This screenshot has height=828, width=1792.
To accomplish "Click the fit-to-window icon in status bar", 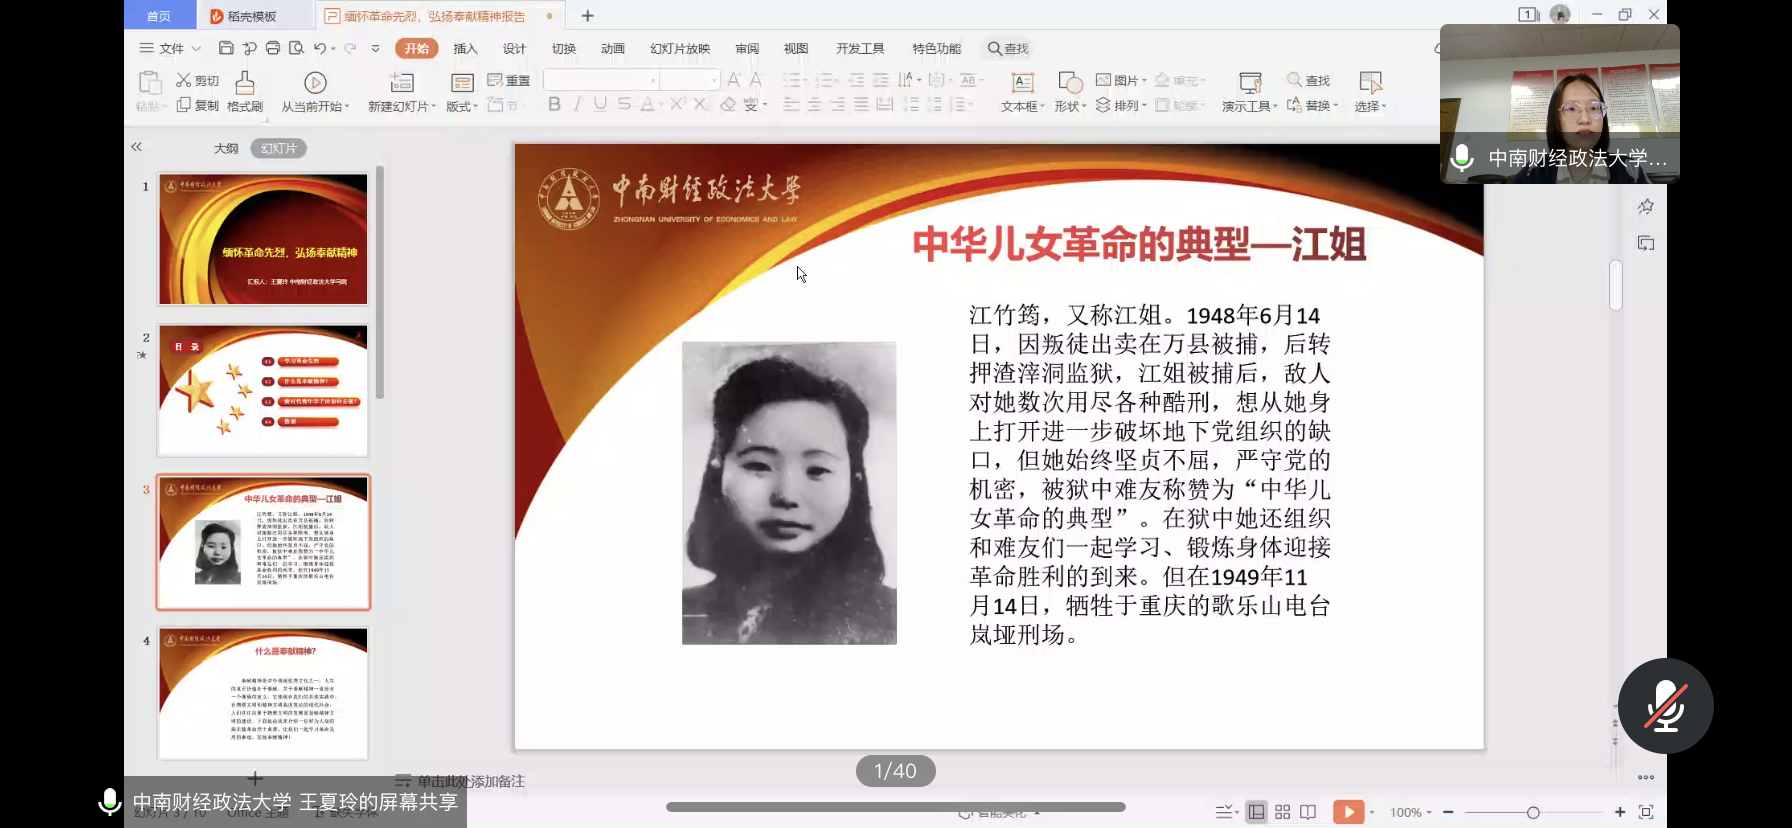I will tap(1646, 812).
